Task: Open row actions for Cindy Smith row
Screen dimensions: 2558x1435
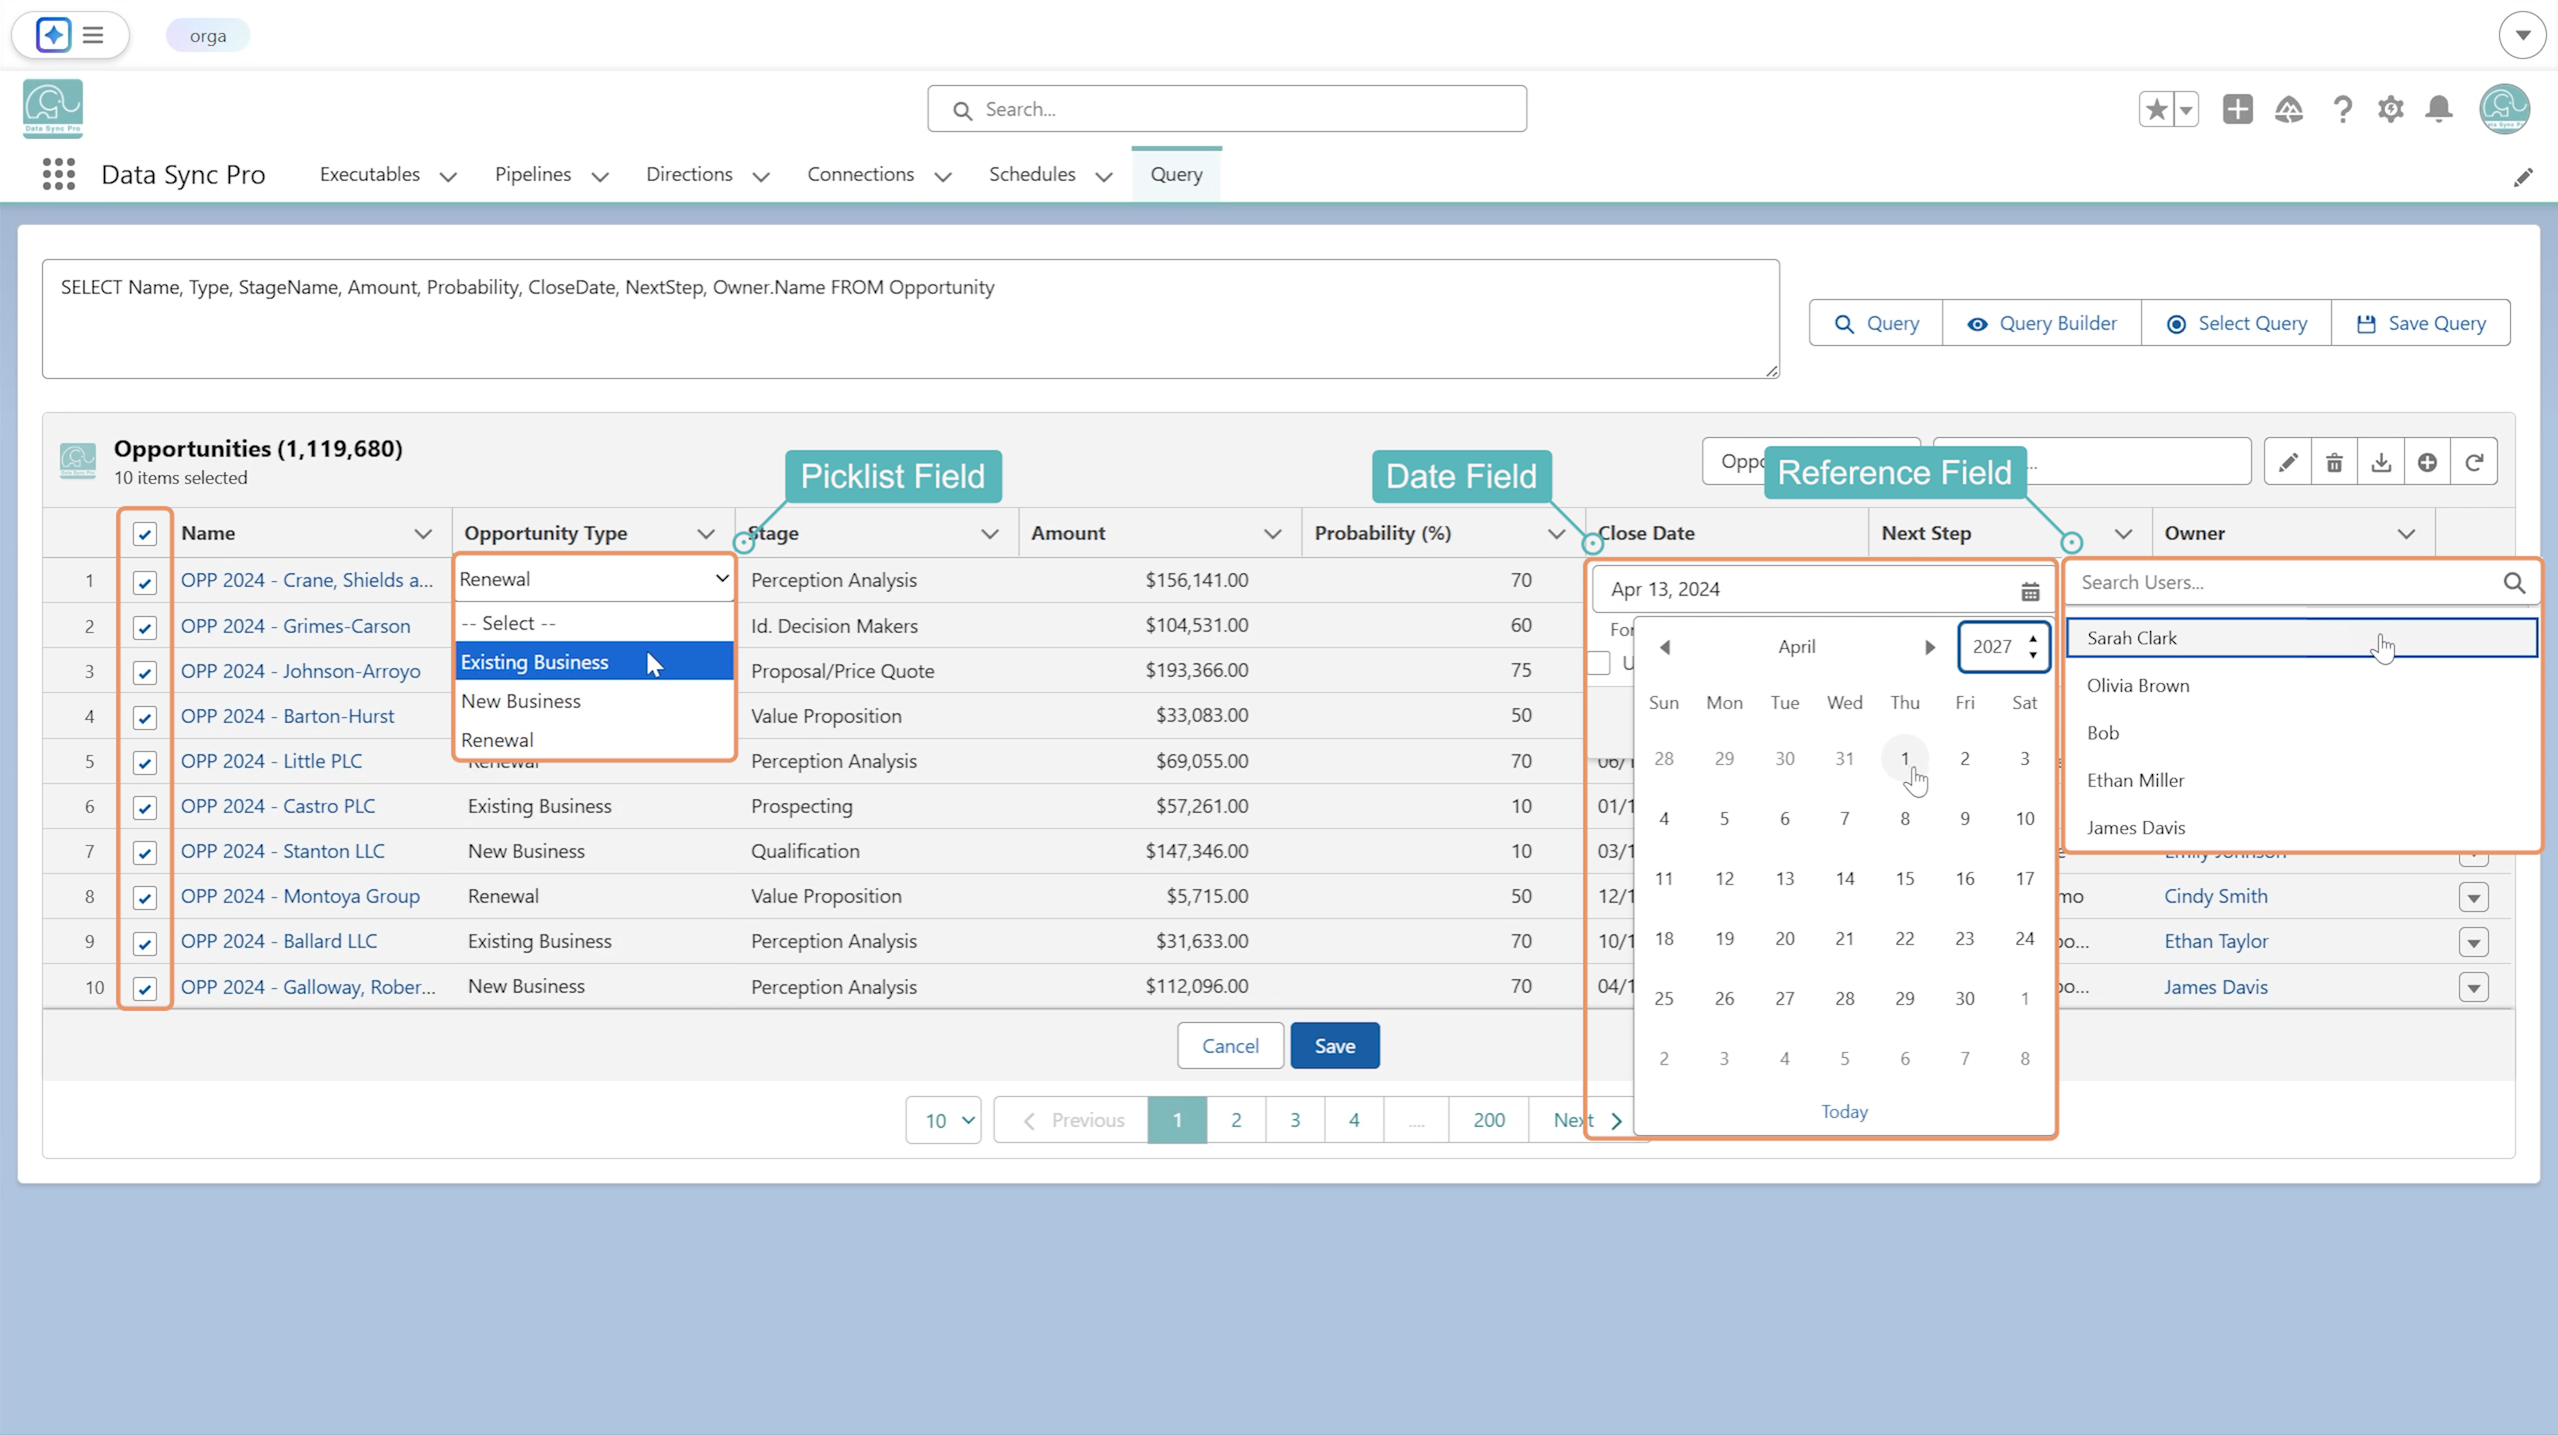Action: (x=2473, y=897)
